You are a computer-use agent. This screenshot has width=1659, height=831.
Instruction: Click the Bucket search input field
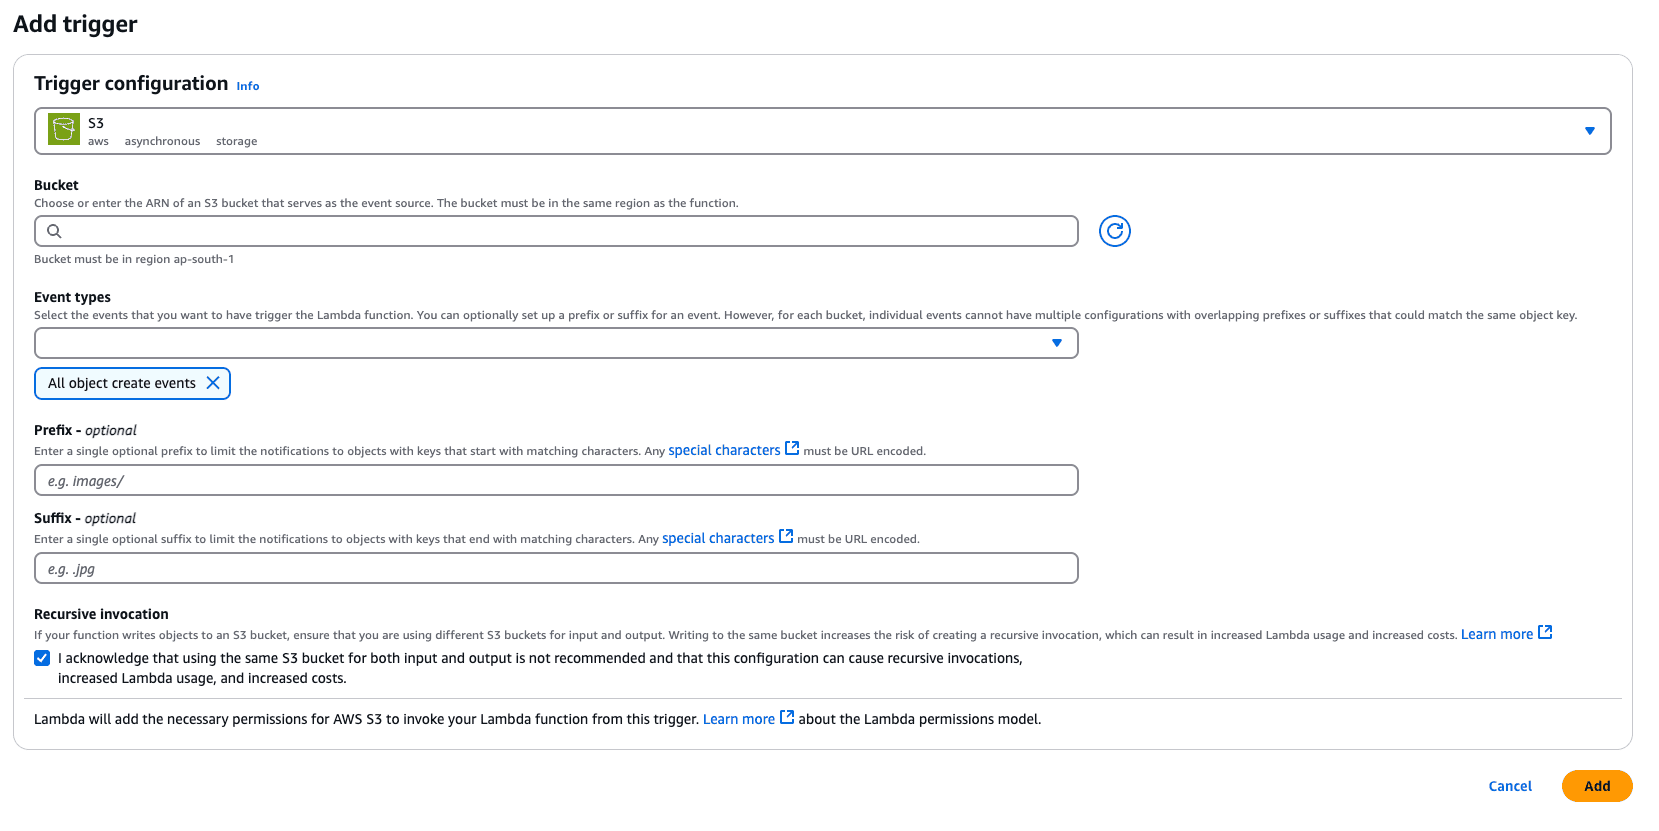pos(560,231)
